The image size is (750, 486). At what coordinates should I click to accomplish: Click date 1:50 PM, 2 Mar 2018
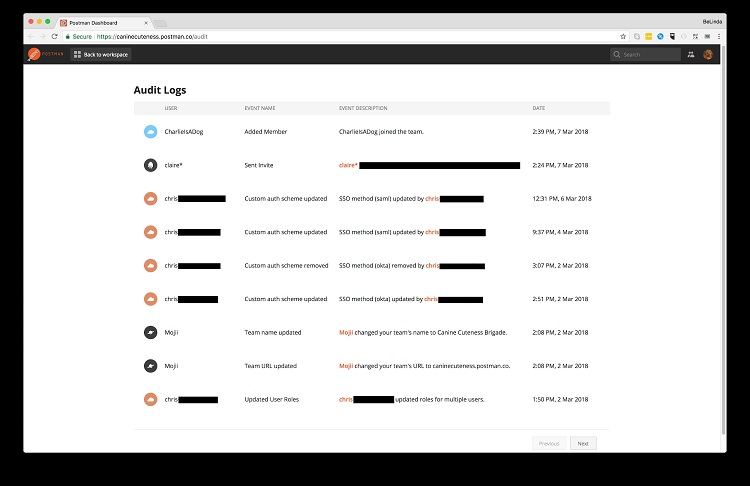(x=560, y=399)
